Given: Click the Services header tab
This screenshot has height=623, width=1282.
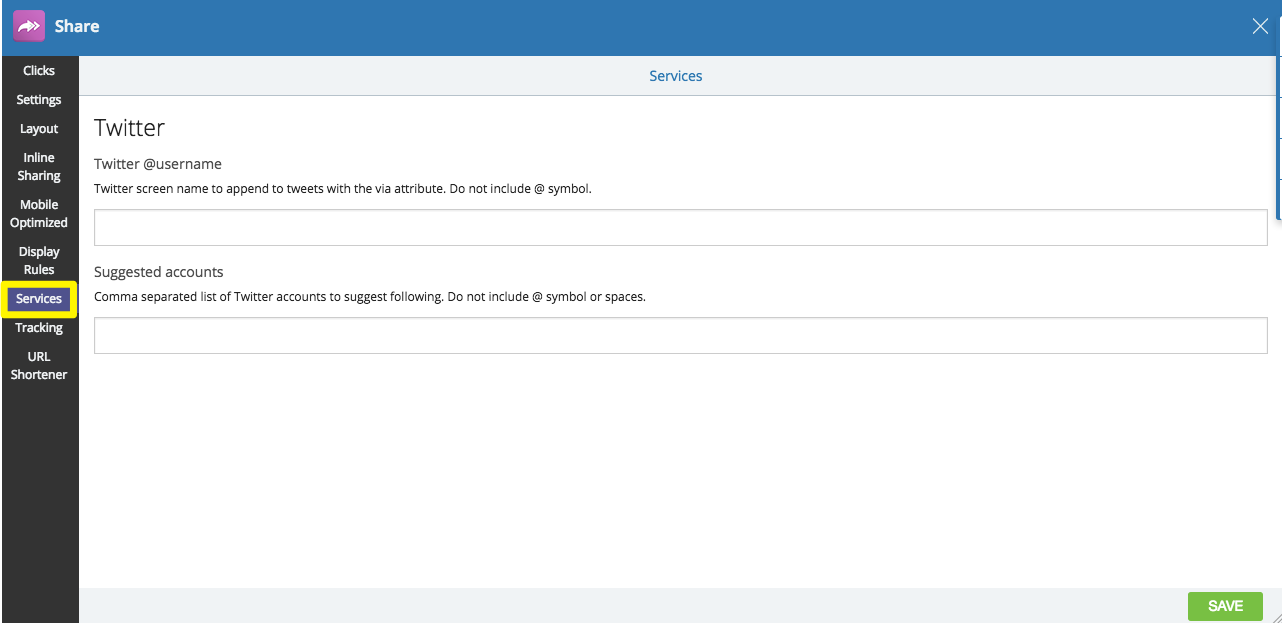Looking at the screenshot, I should pos(676,76).
